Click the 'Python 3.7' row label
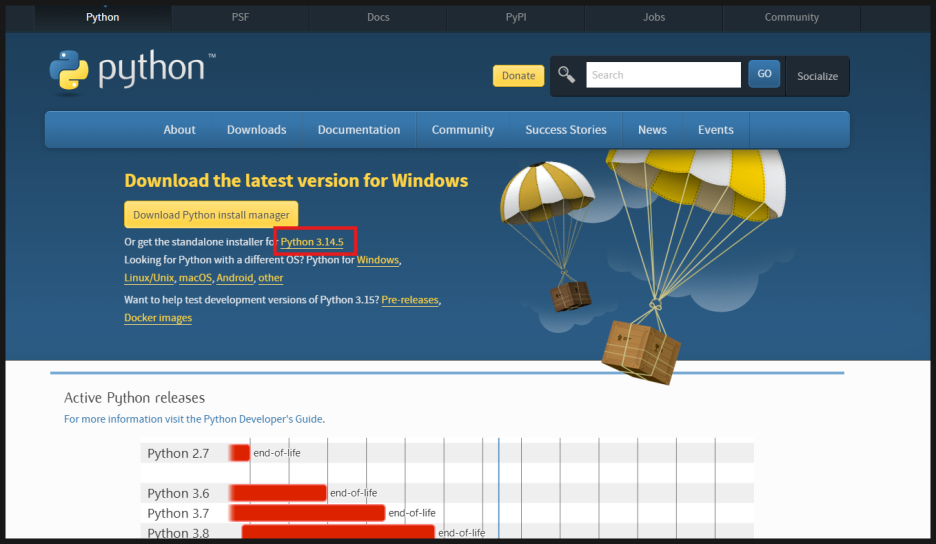This screenshot has width=936, height=544. (178, 514)
